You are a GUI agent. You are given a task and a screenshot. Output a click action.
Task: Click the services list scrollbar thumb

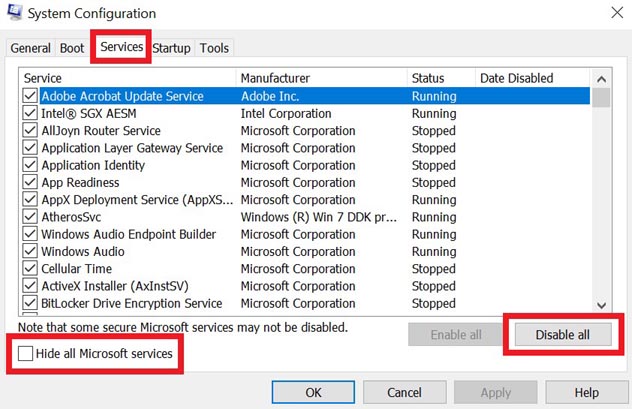click(601, 98)
